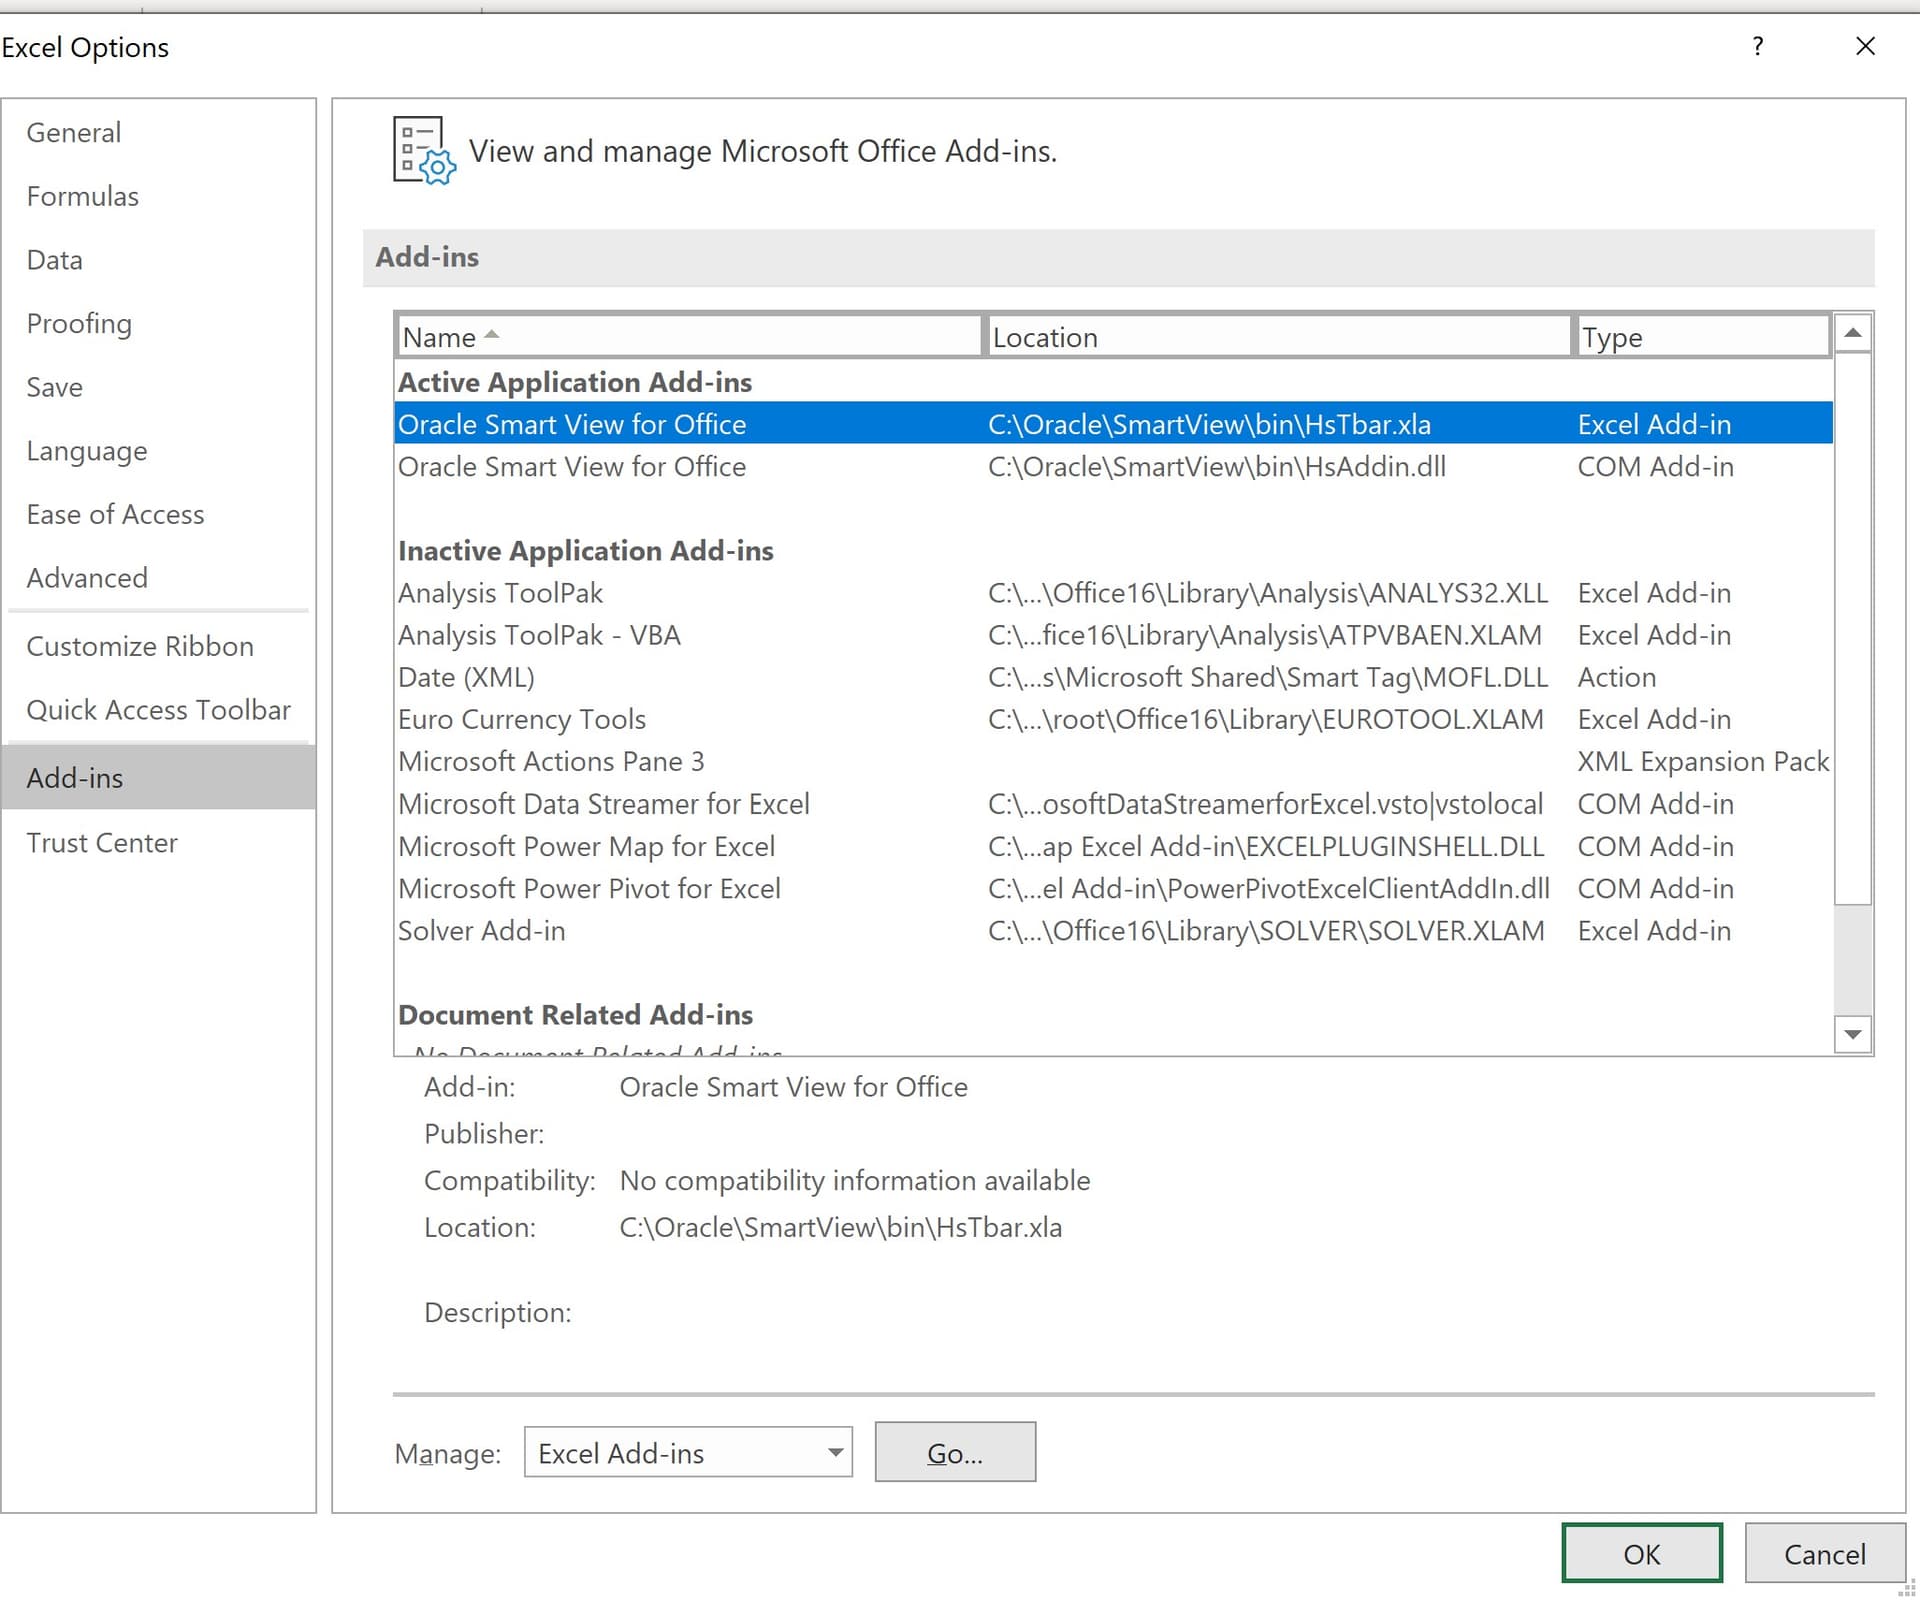Select the Analysis ToolPak add-in
The image size is (1920, 1600).
pyautogui.click(x=500, y=592)
